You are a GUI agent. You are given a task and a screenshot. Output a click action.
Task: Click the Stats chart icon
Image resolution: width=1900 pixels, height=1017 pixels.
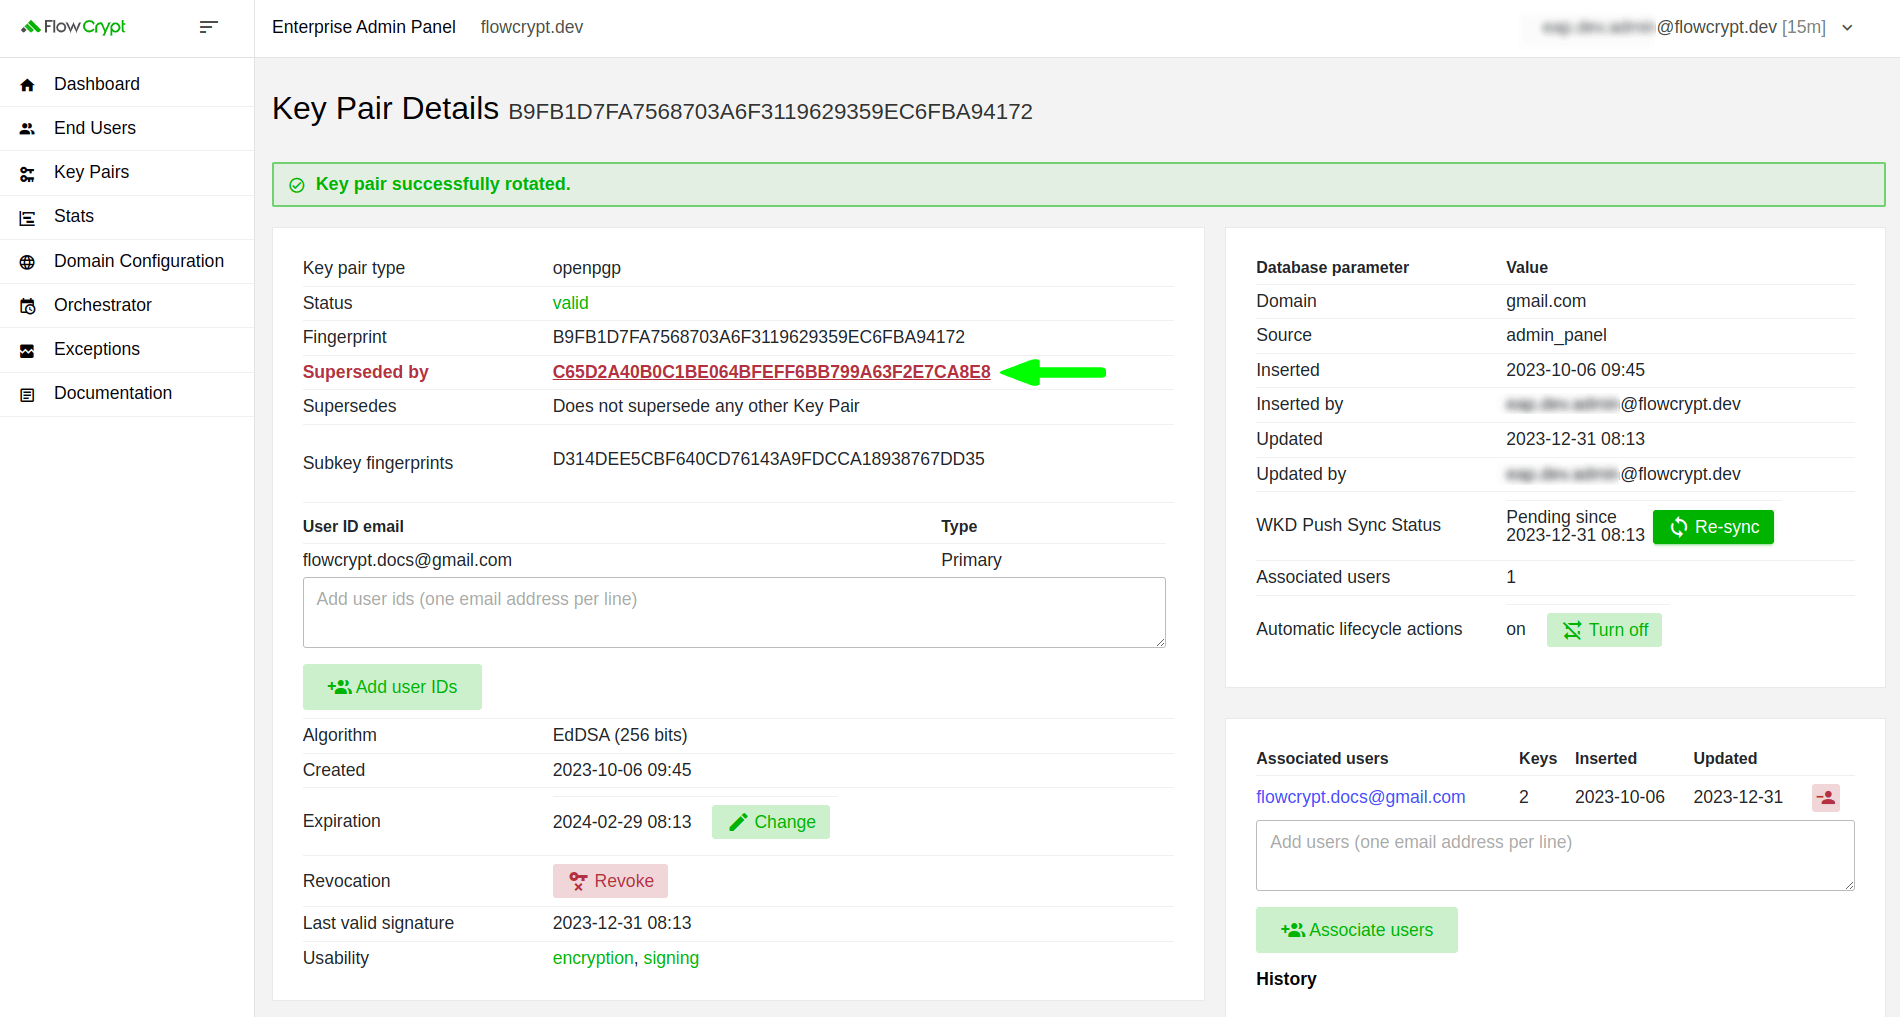pyautogui.click(x=27, y=218)
